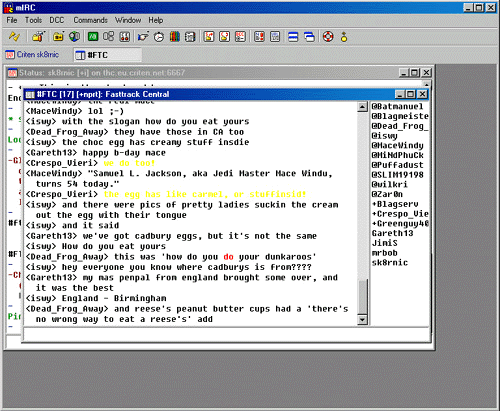Open the green Aliases script editor icon
The width and height of the screenshot is (500, 411).
tap(93, 36)
